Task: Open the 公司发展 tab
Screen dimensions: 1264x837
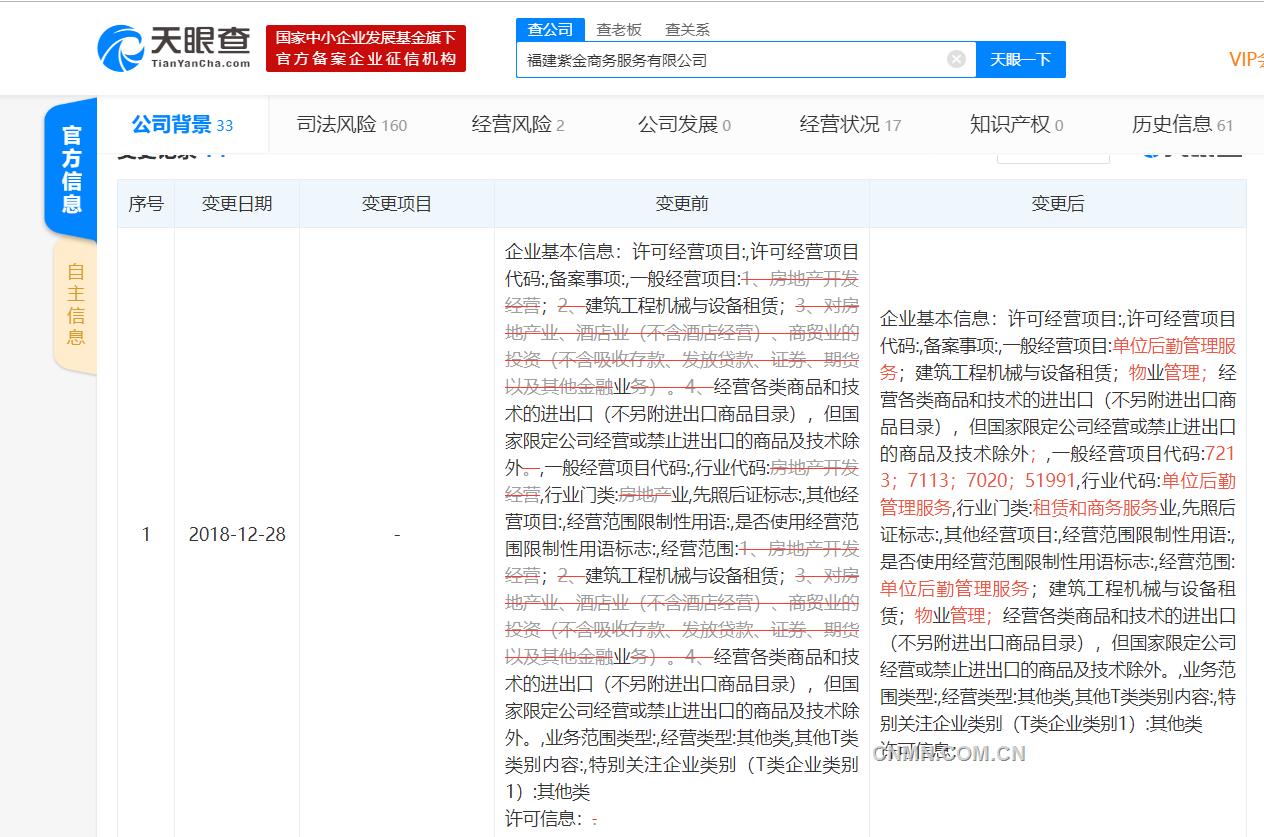Action: [x=684, y=125]
